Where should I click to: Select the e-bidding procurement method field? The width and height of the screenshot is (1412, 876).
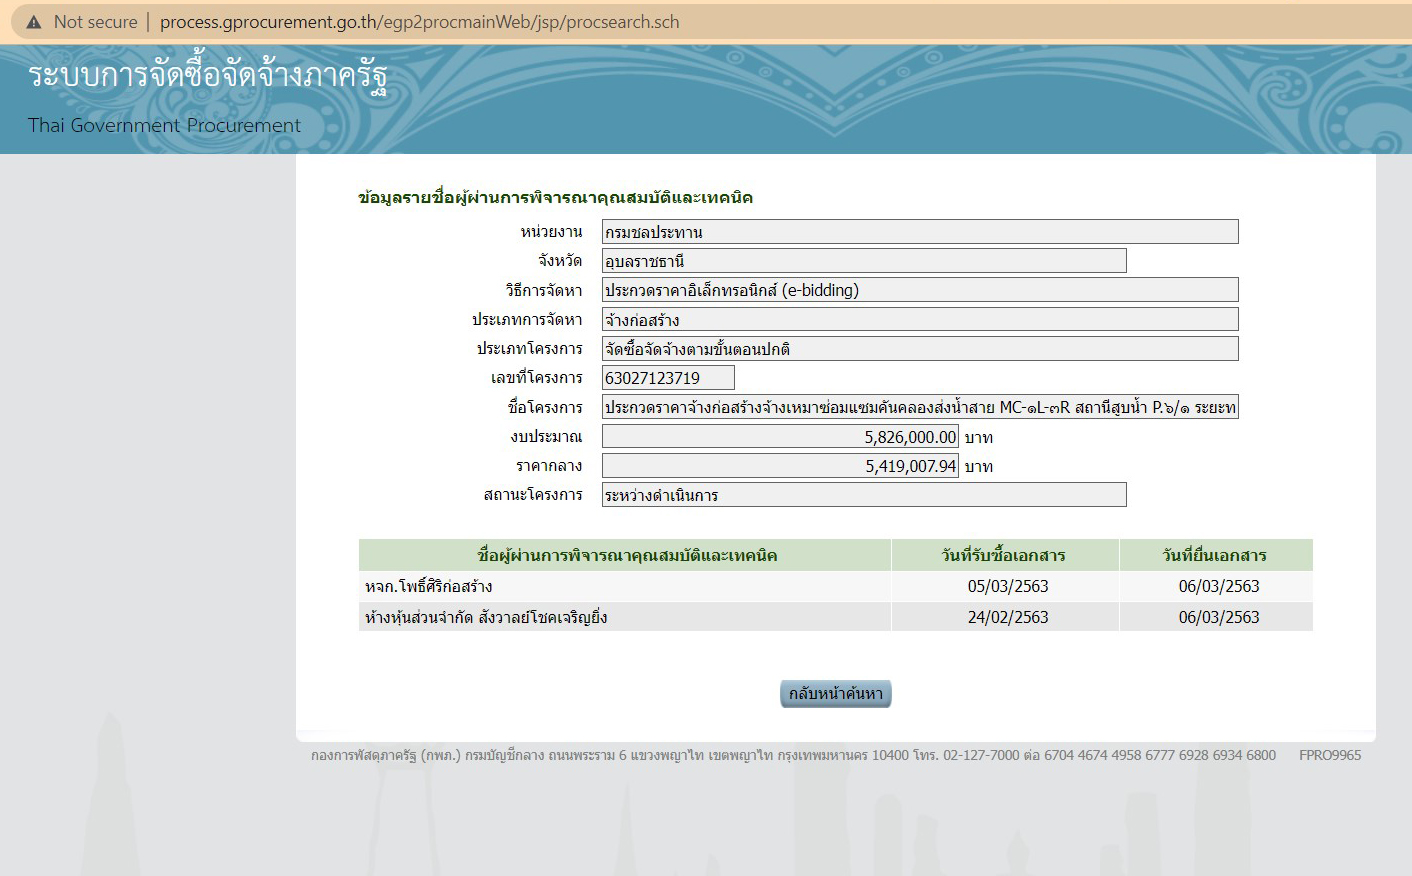pos(918,290)
